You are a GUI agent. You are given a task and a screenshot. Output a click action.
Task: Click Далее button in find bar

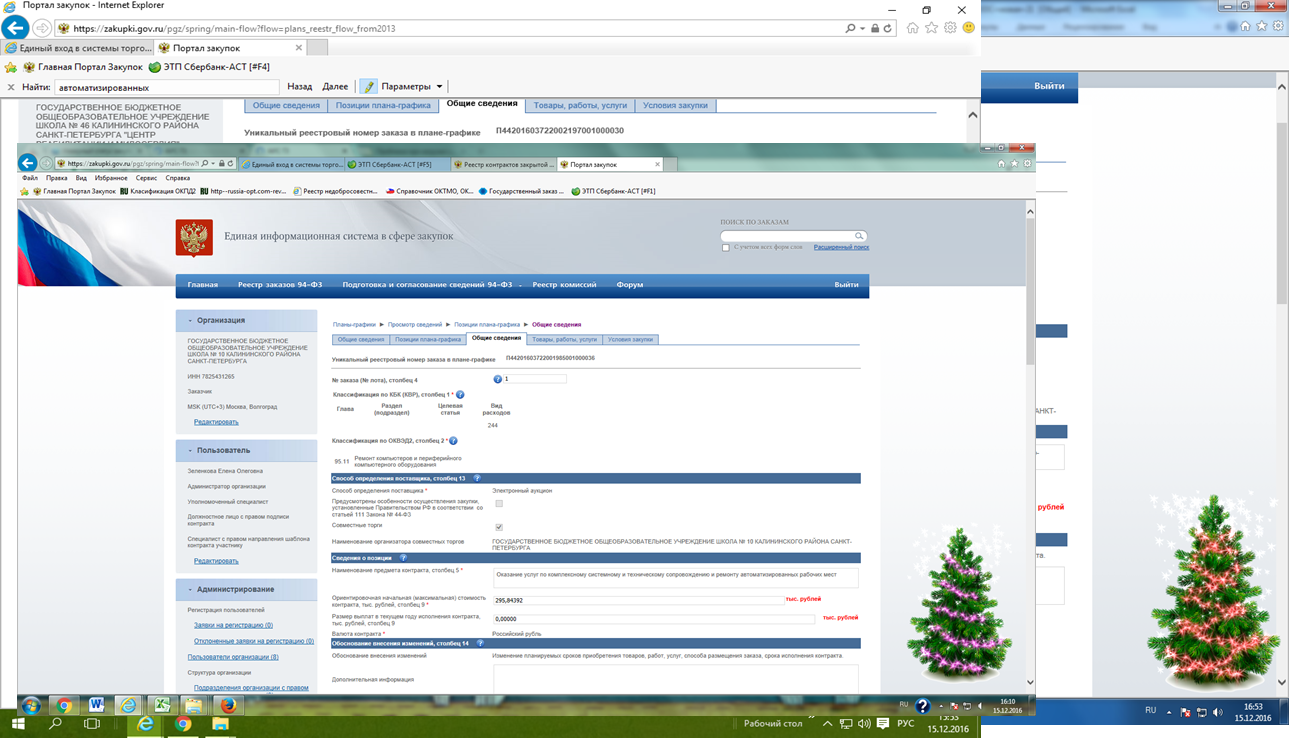click(335, 87)
